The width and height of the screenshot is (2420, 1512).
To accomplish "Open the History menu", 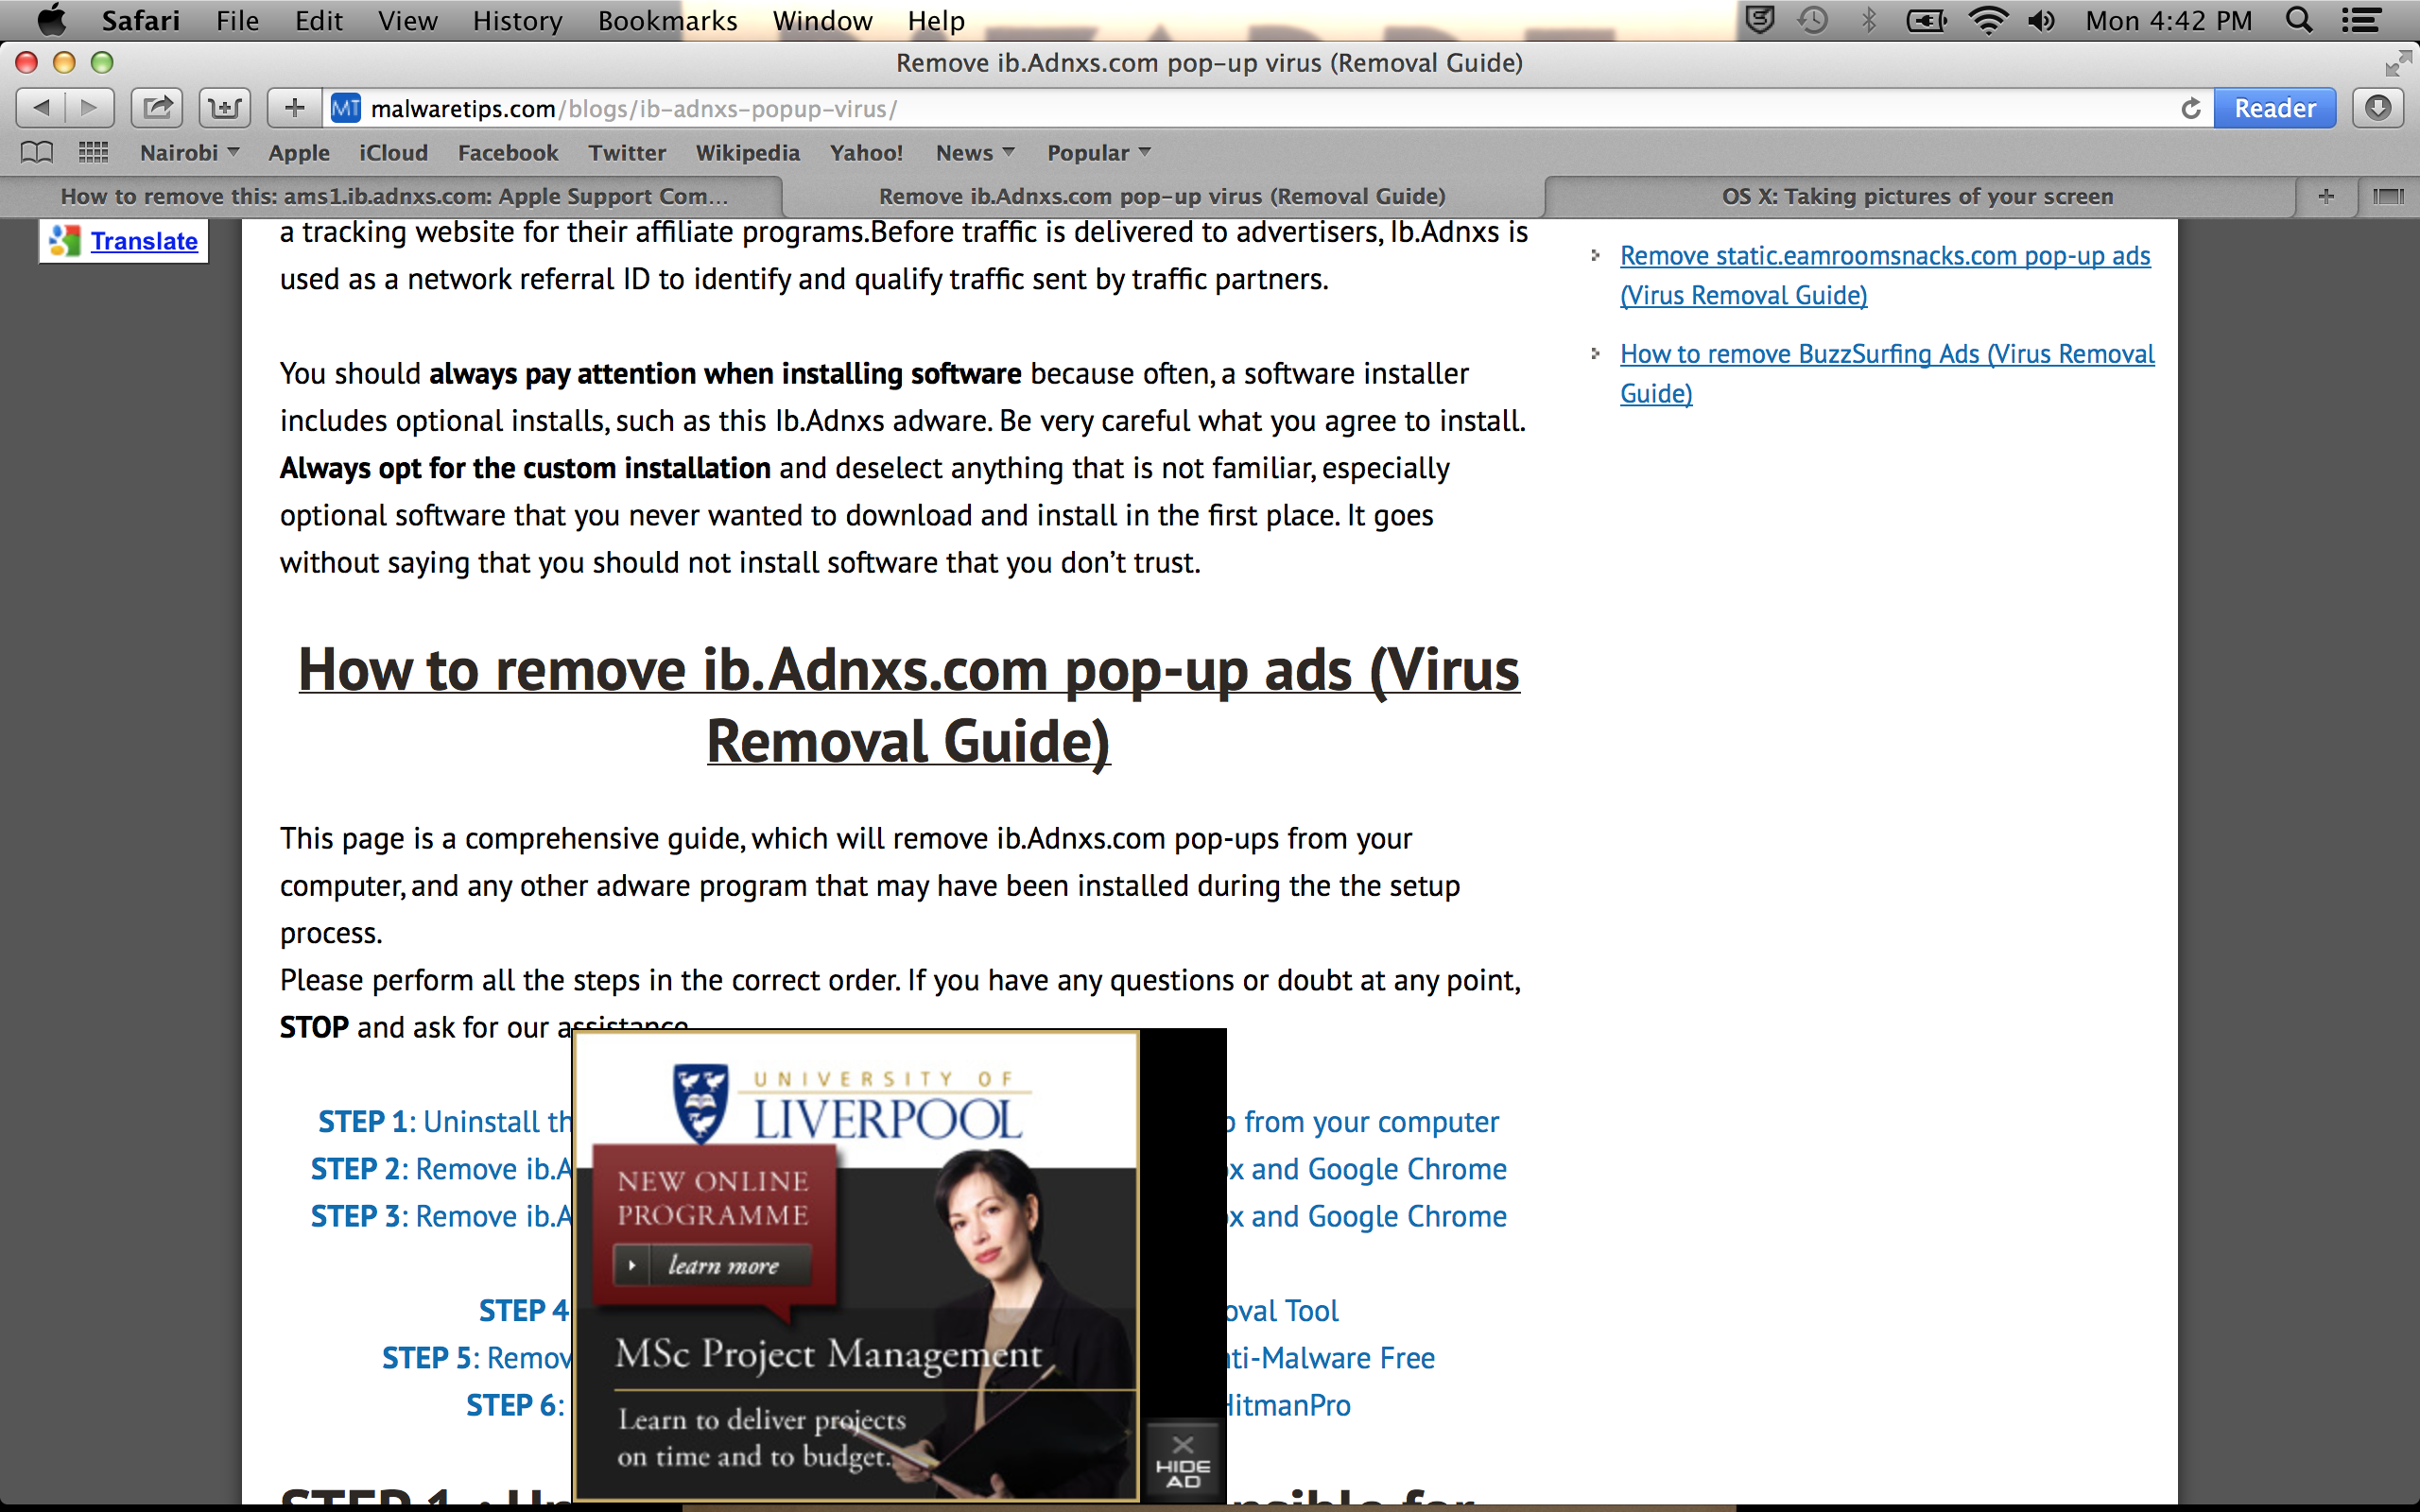I will tap(517, 20).
